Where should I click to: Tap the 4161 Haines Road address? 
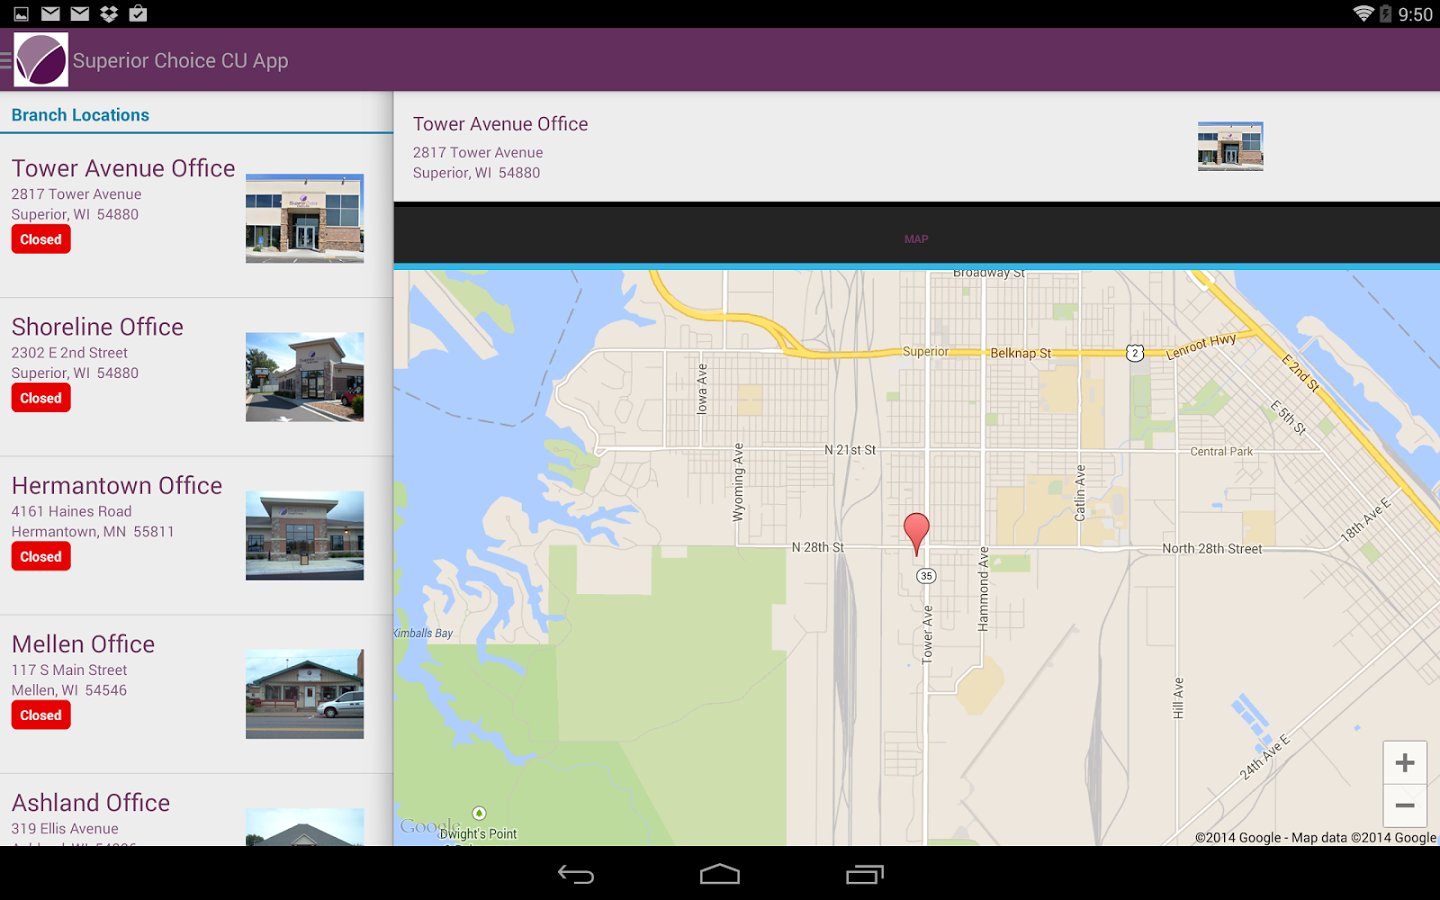[71, 511]
